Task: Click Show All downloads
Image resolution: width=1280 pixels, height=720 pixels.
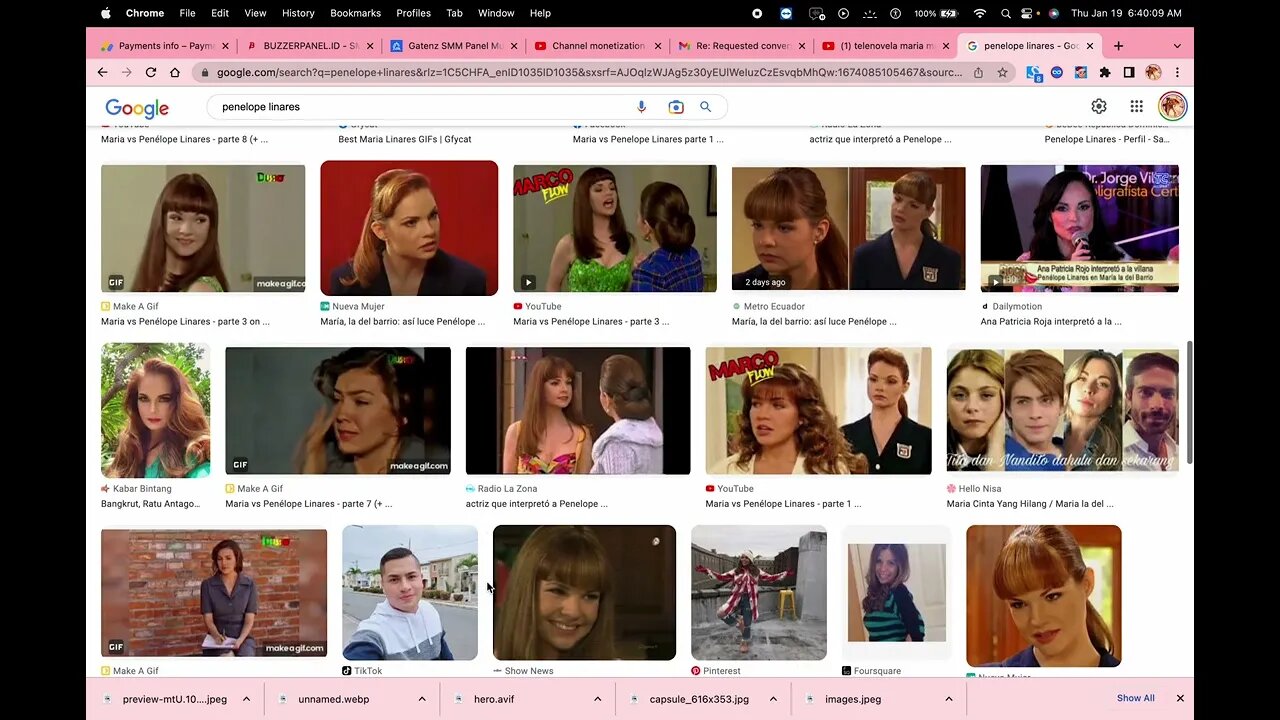Action: (x=1135, y=698)
